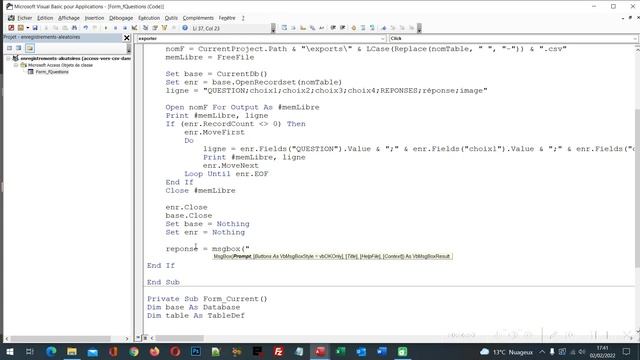Click the Break pause icon
Viewport: 640px width, 360px height.
tap(116, 28)
